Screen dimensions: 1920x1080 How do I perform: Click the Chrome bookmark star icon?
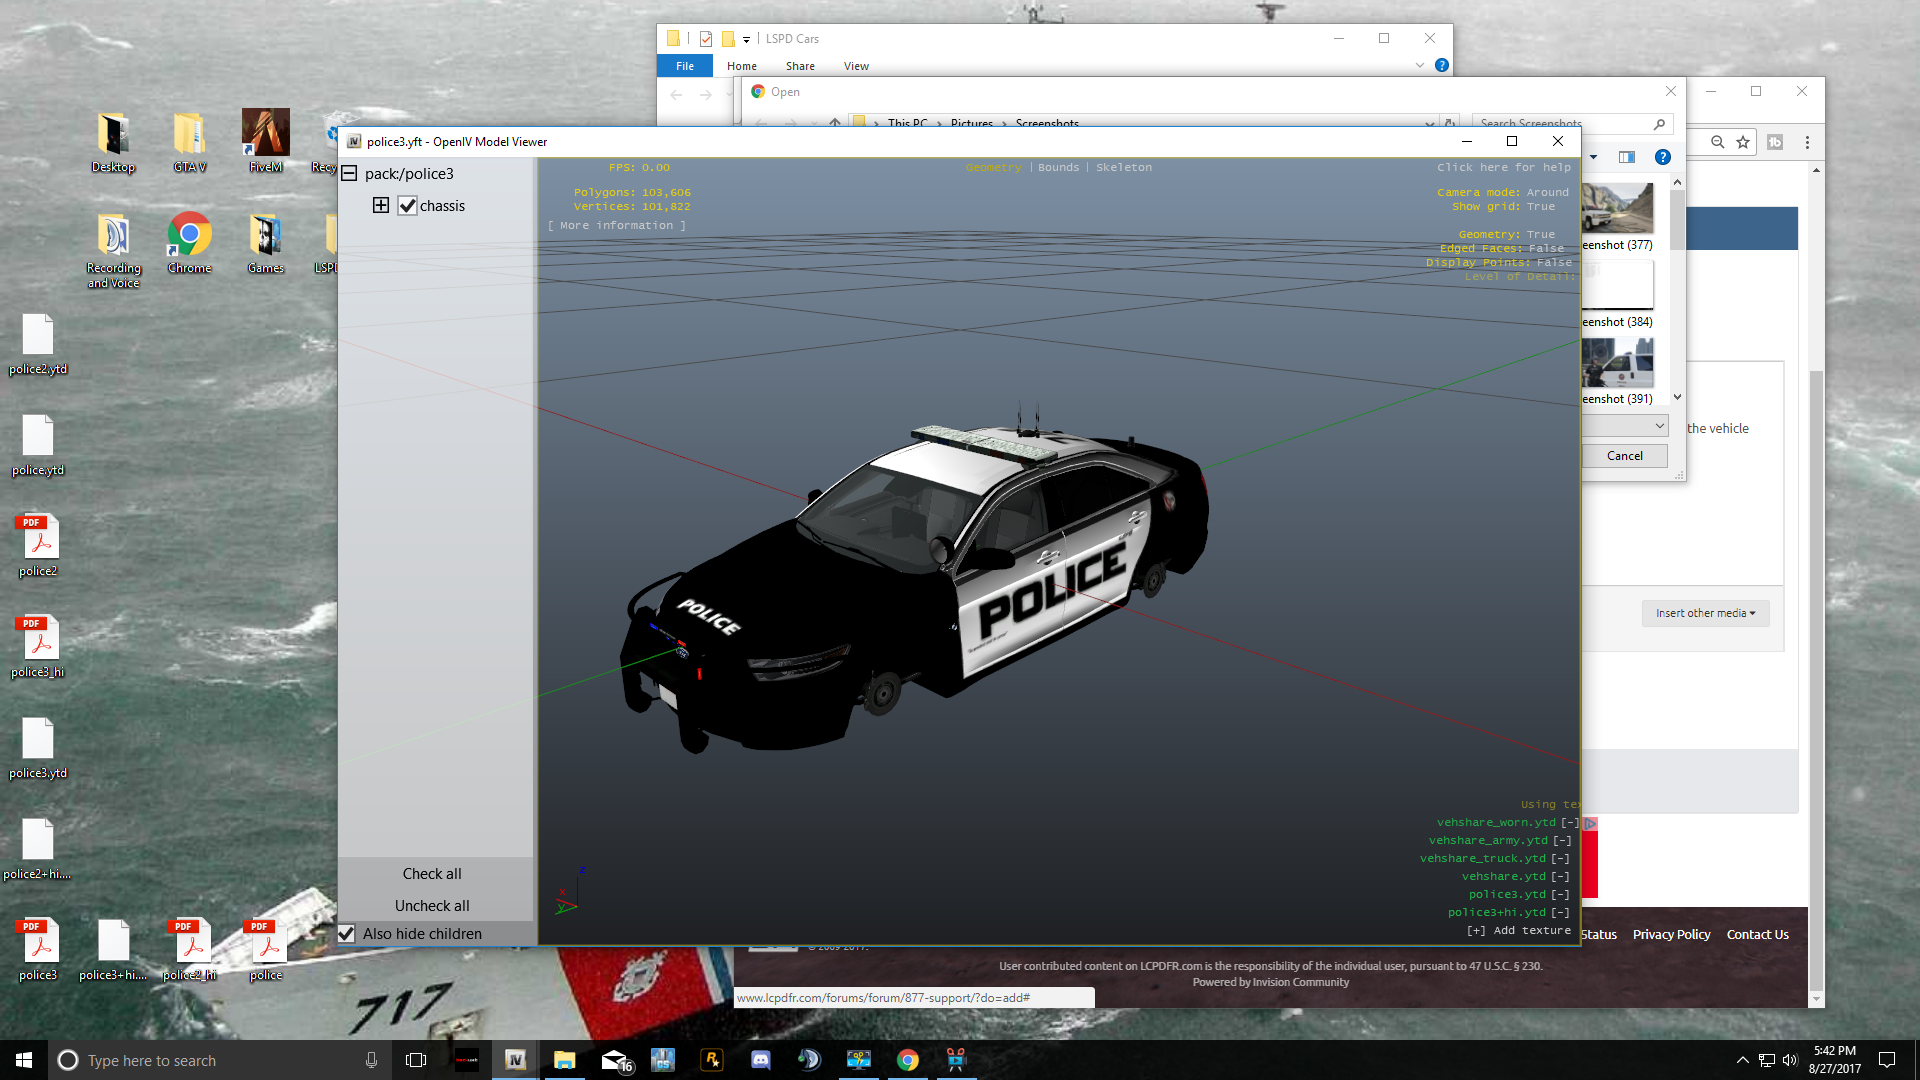(x=1743, y=142)
